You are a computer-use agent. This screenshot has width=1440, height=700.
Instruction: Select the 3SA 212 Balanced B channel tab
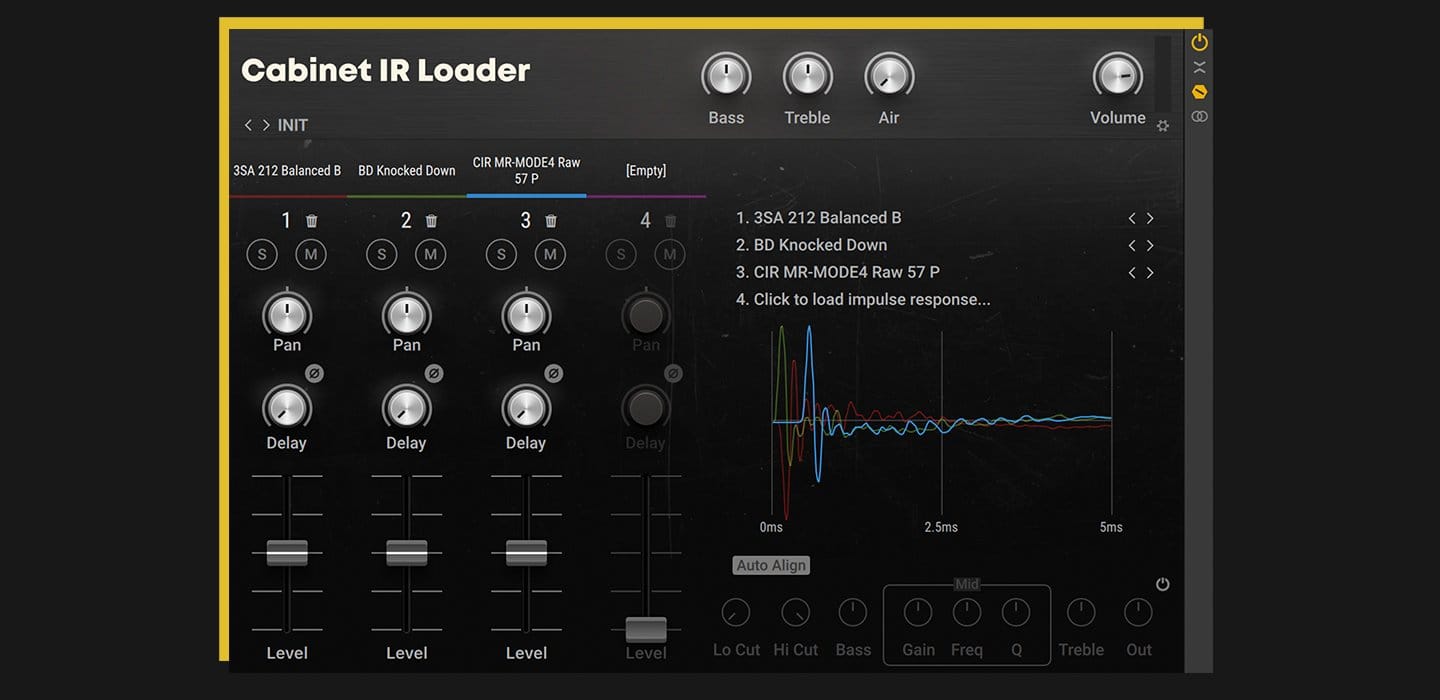tap(287, 171)
